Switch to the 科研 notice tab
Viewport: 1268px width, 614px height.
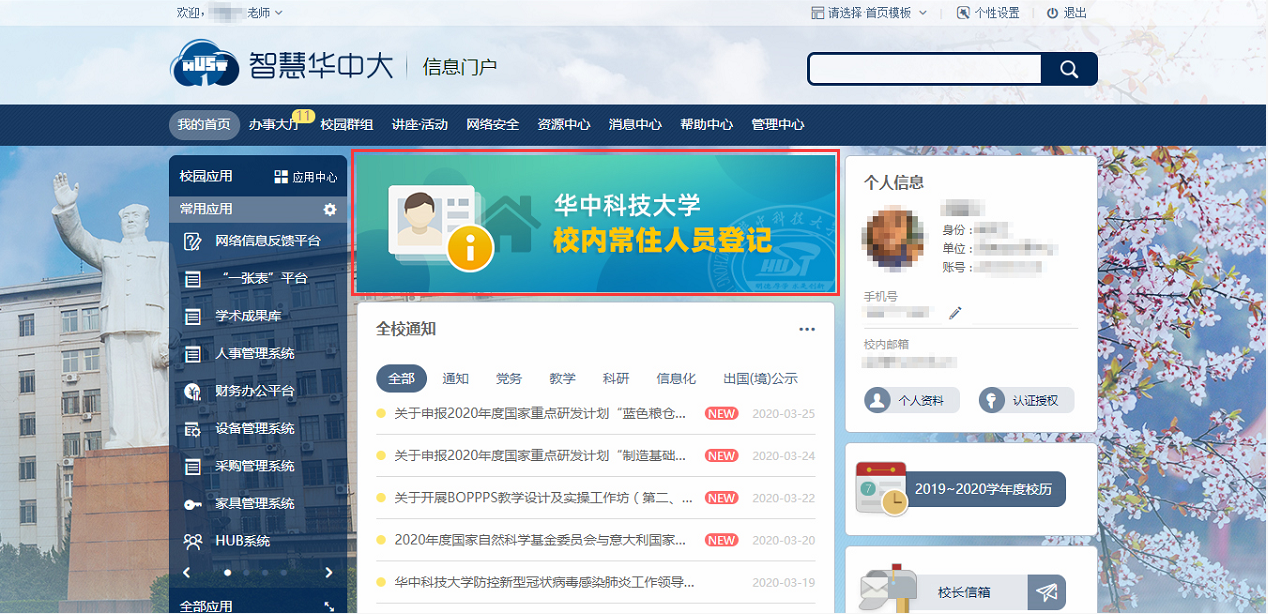pyautogui.click(x=615, y=379)
